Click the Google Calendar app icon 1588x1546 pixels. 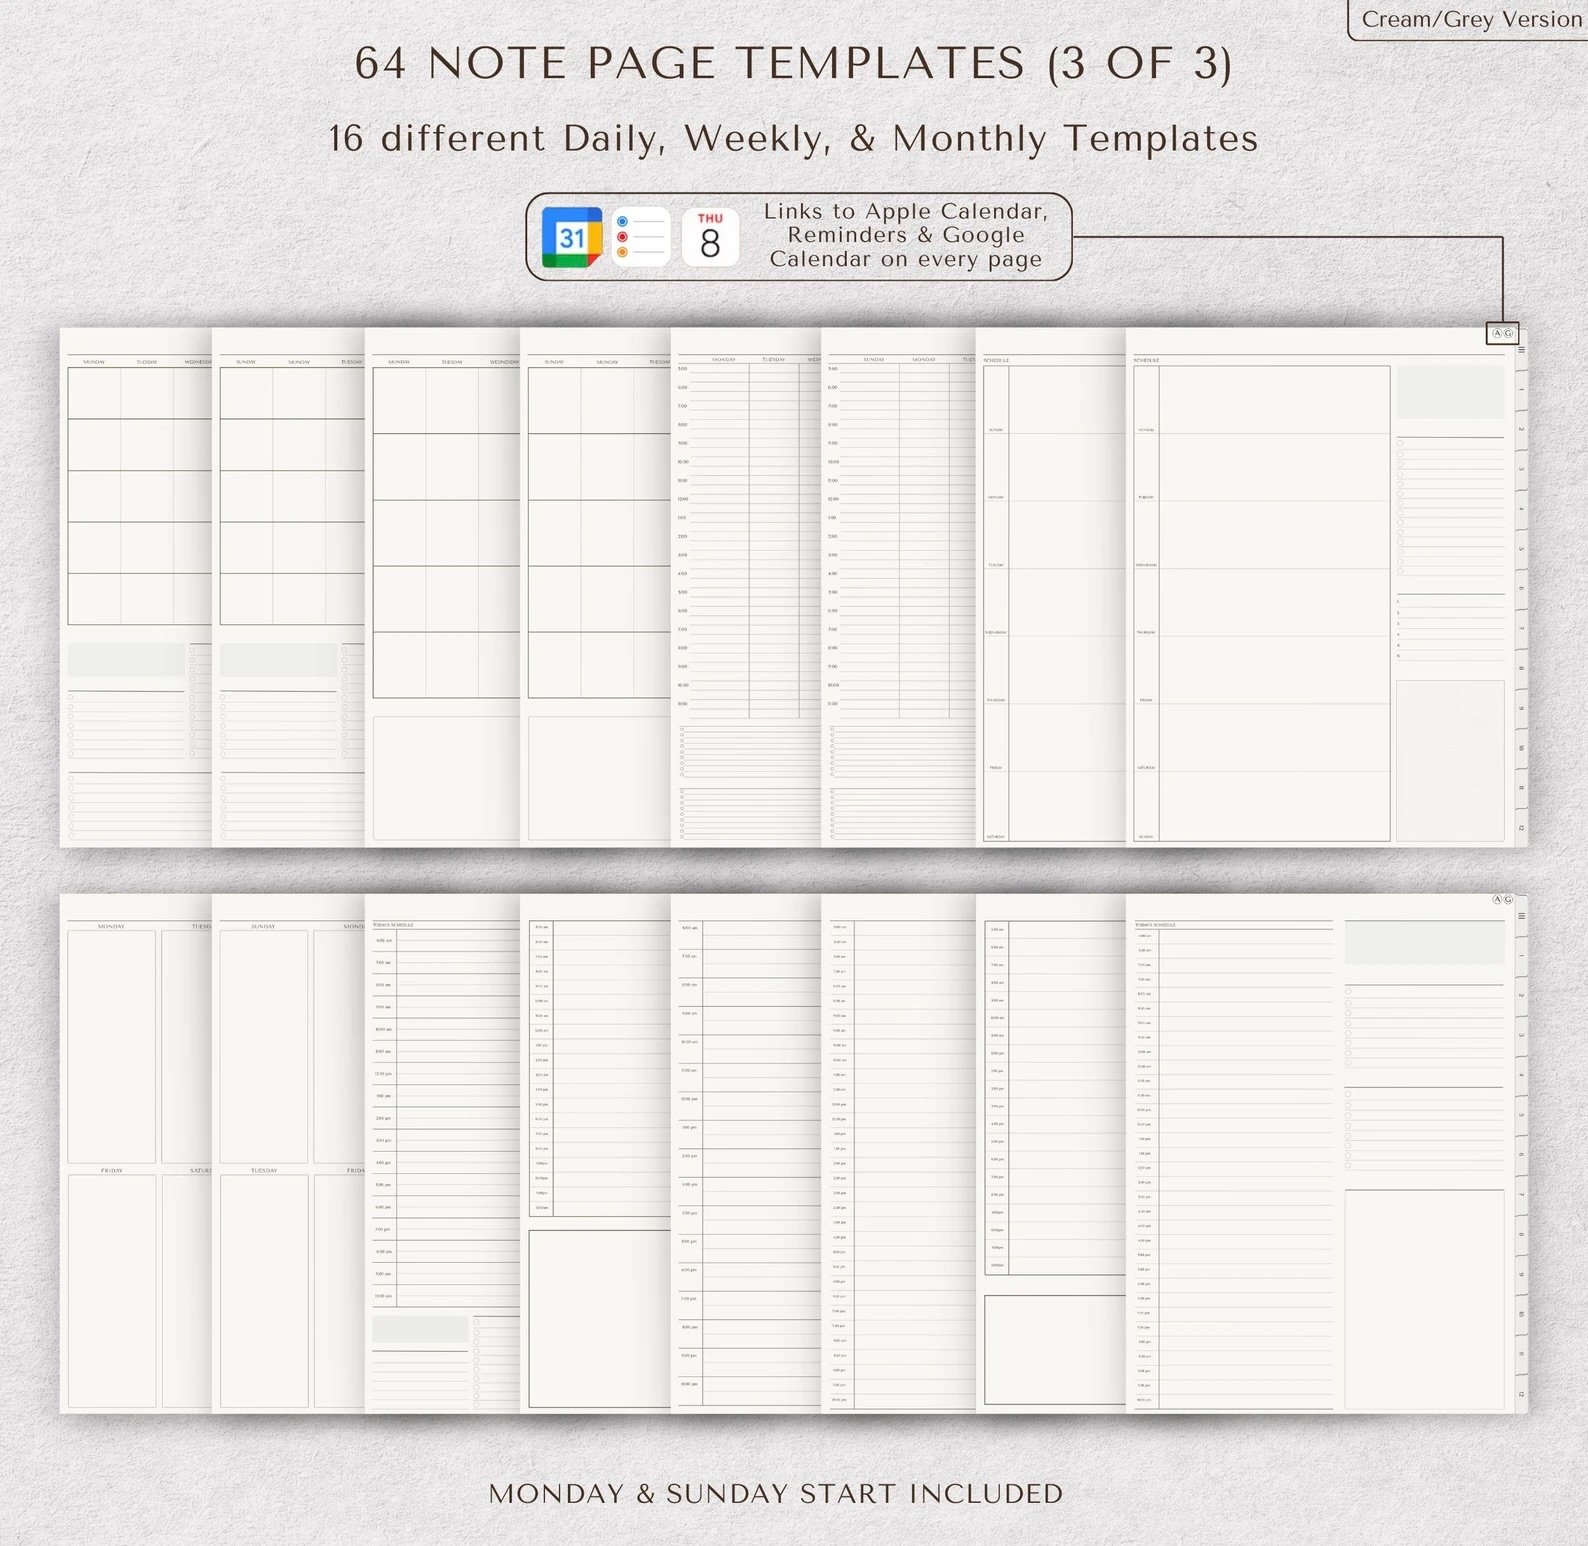[x=571, y=238]
